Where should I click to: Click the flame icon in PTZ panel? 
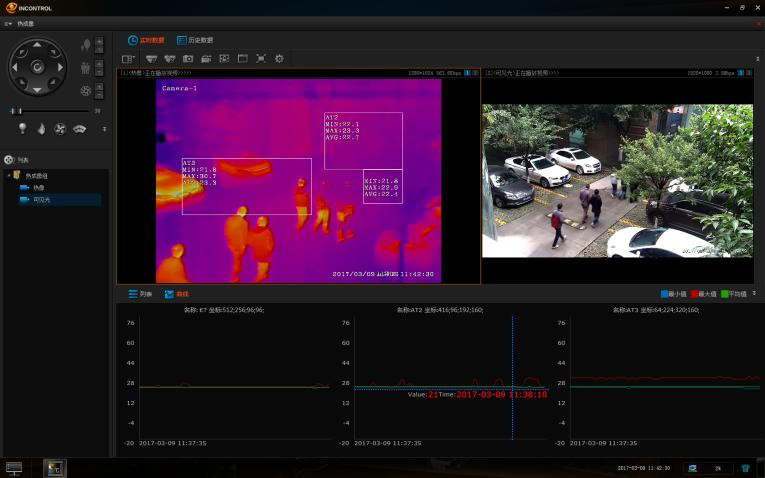tap(41, 129)
